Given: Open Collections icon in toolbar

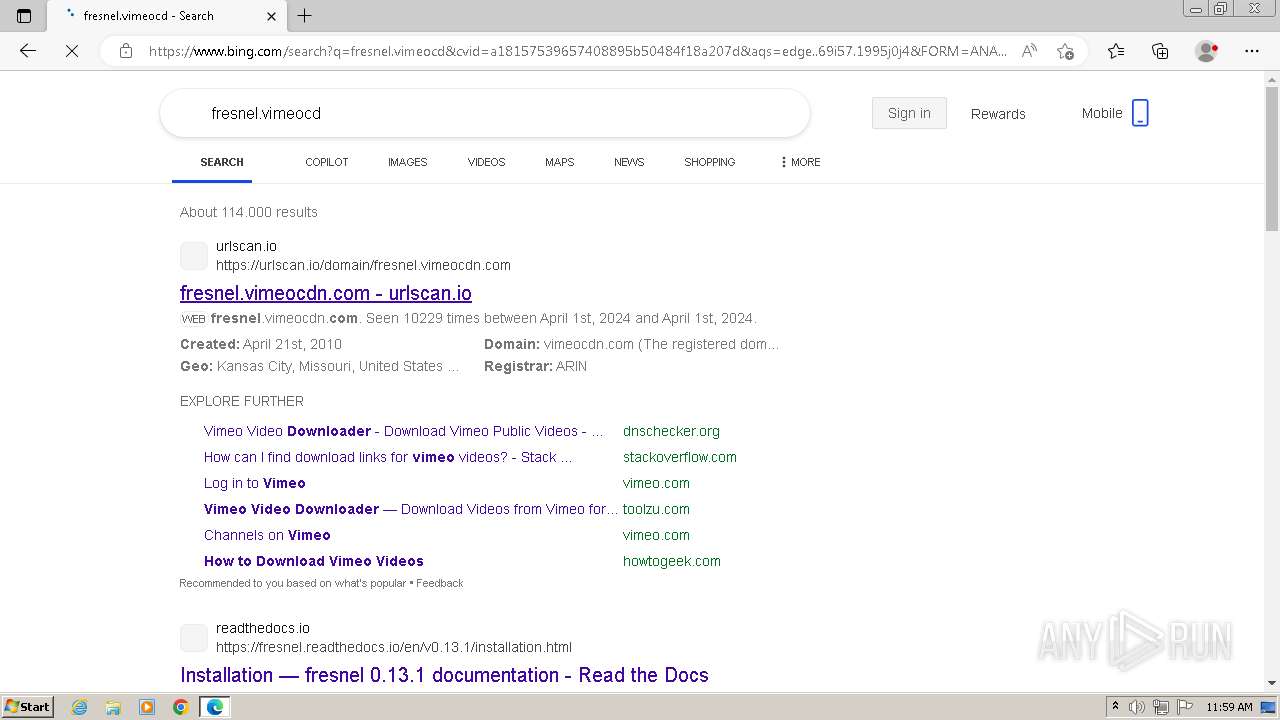Looking at the screenshot, I should (1160, 51).
